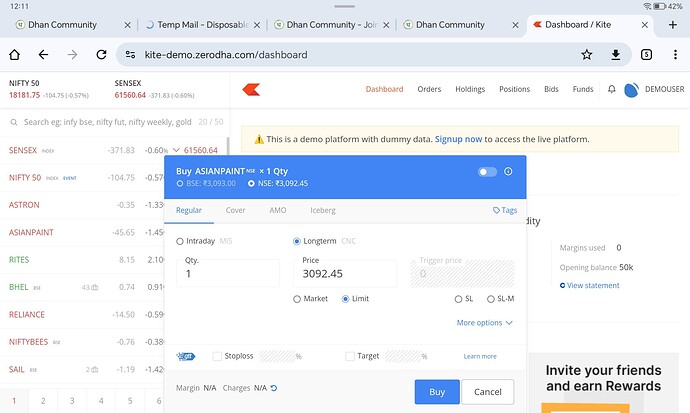Close the Dashboard / Kite tab
Screen dimensions: 690x413
(644, 25)
